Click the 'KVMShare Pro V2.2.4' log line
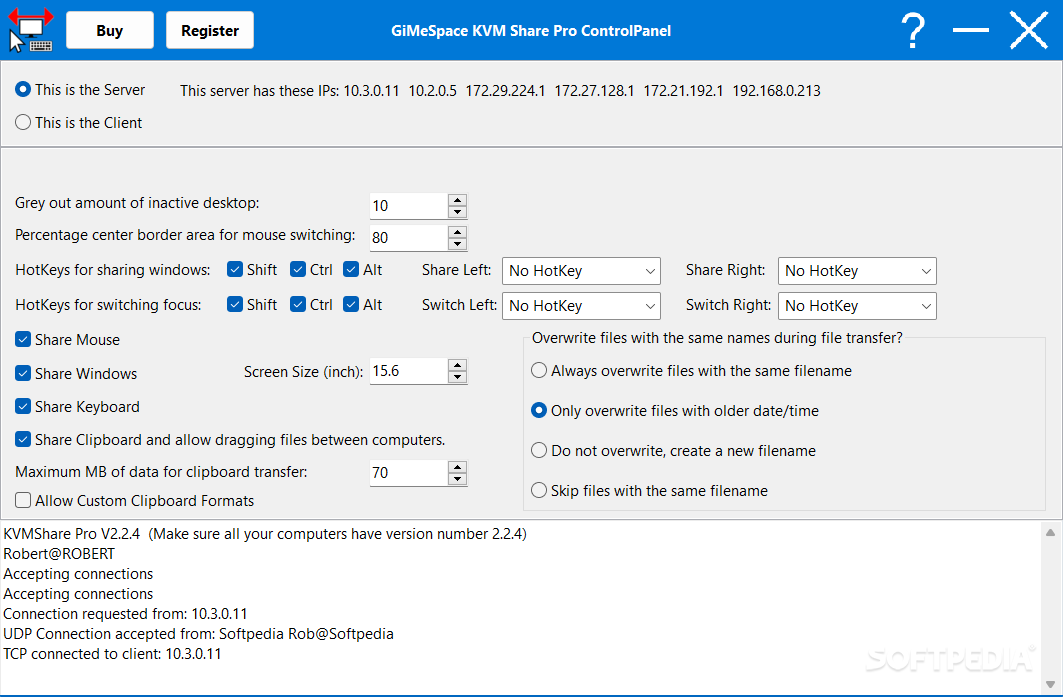Viewport: 1063px width, 697px height. (x=265, y=534)
